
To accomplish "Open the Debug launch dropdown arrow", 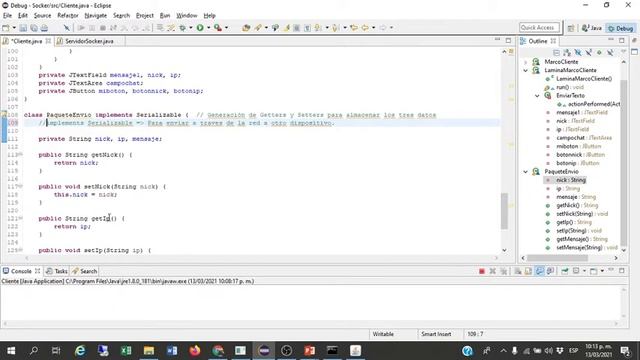I will (190, 28).
